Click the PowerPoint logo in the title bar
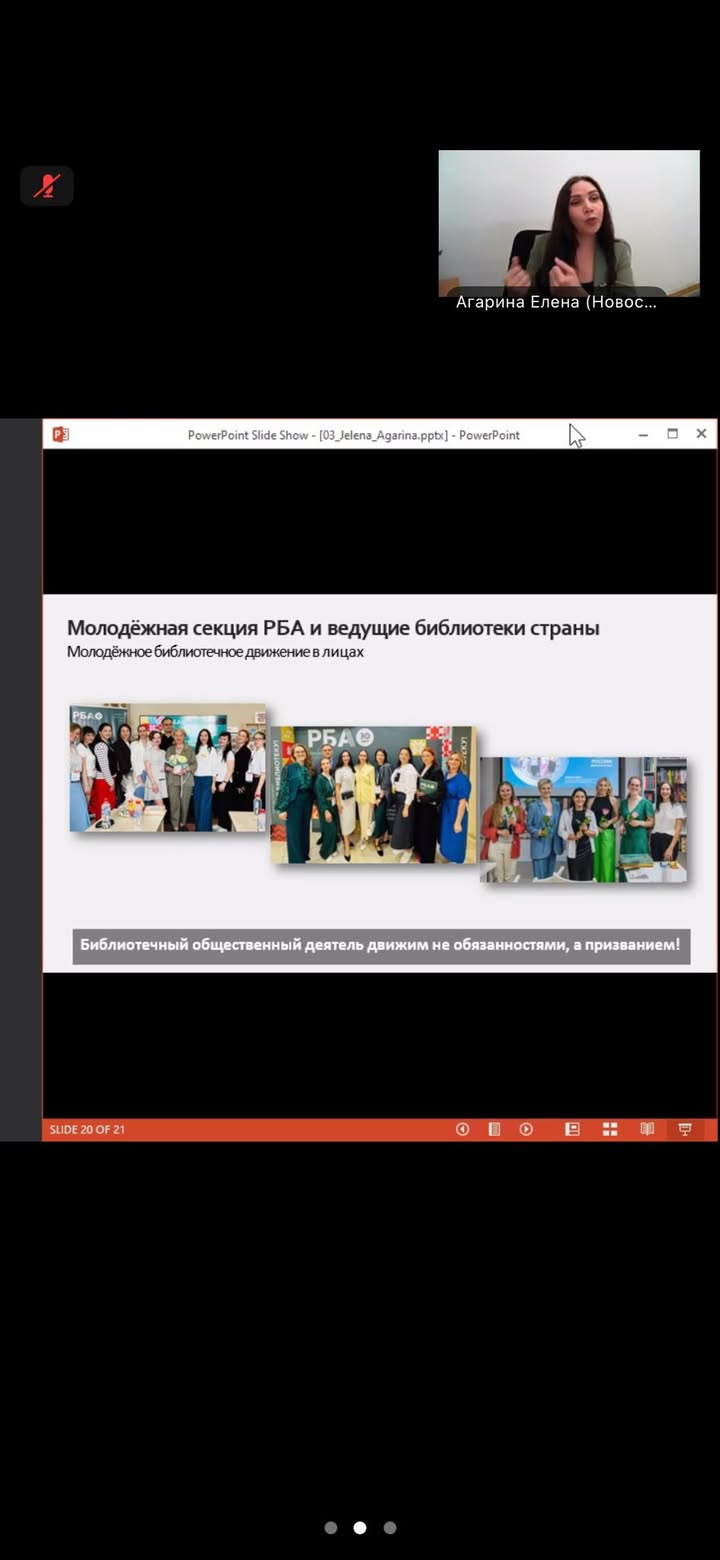 [61, 434]
